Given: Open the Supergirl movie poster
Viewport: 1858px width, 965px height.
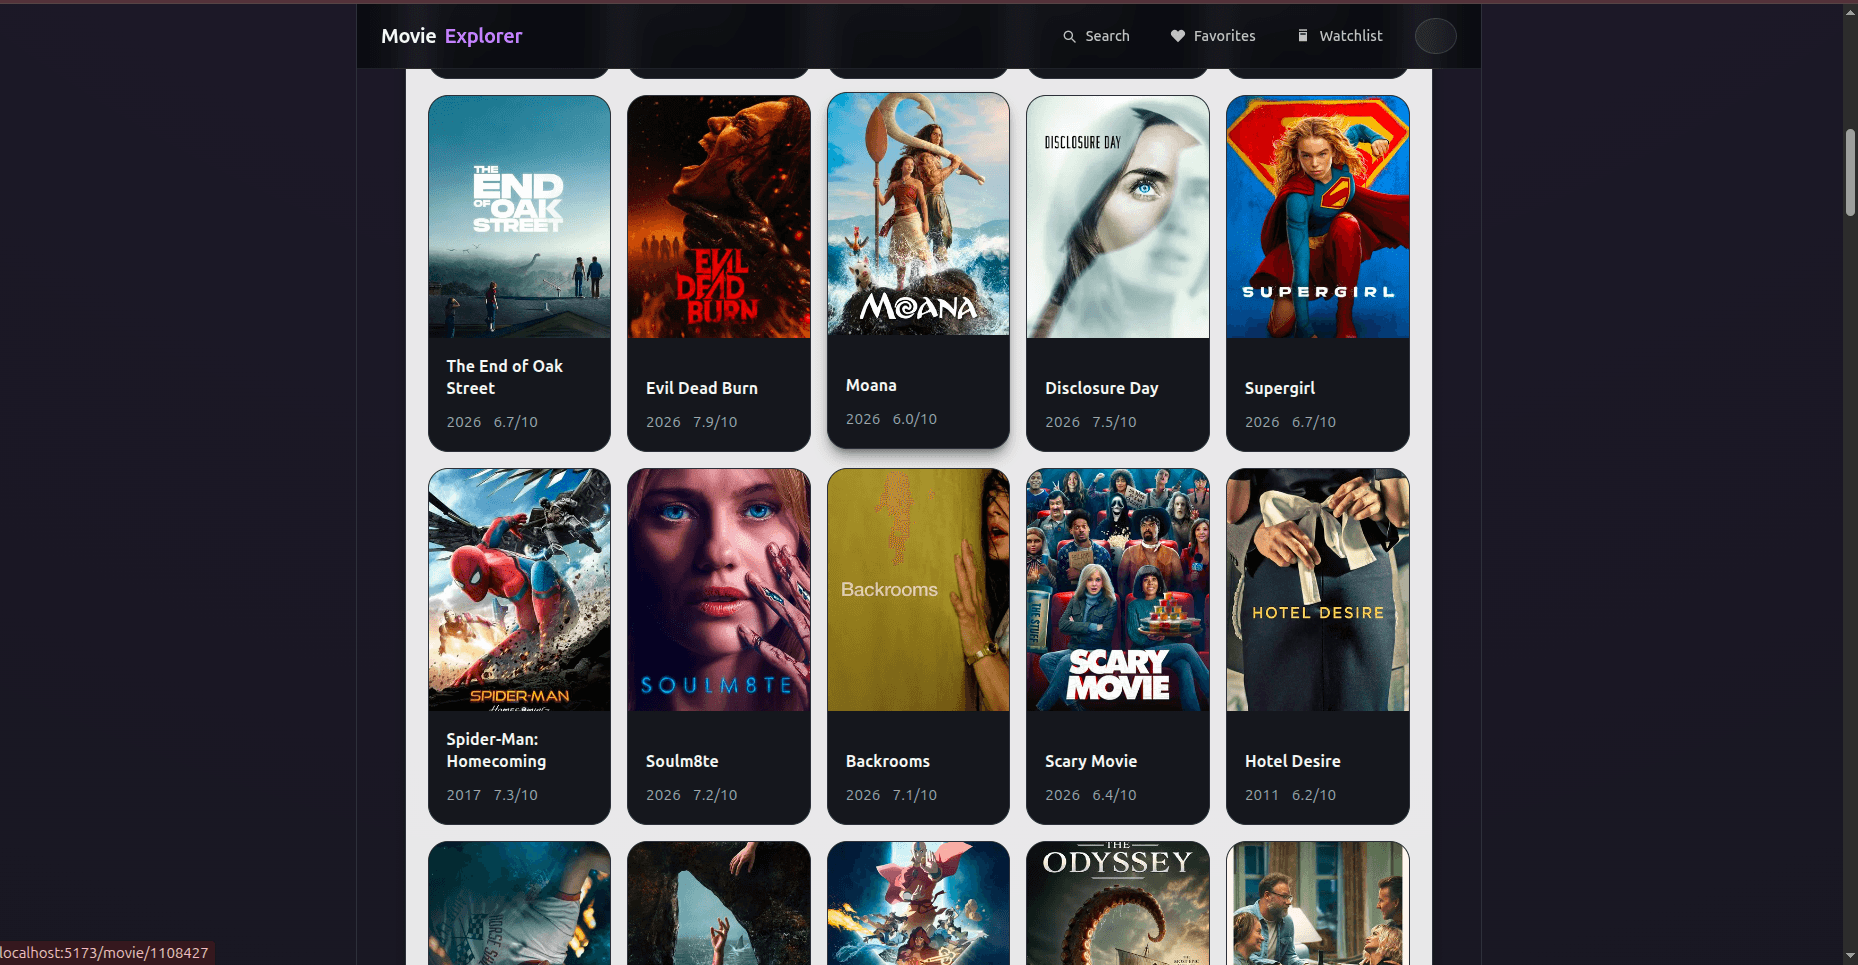Looking at the screenshot, I should (x=1318, y=217).
